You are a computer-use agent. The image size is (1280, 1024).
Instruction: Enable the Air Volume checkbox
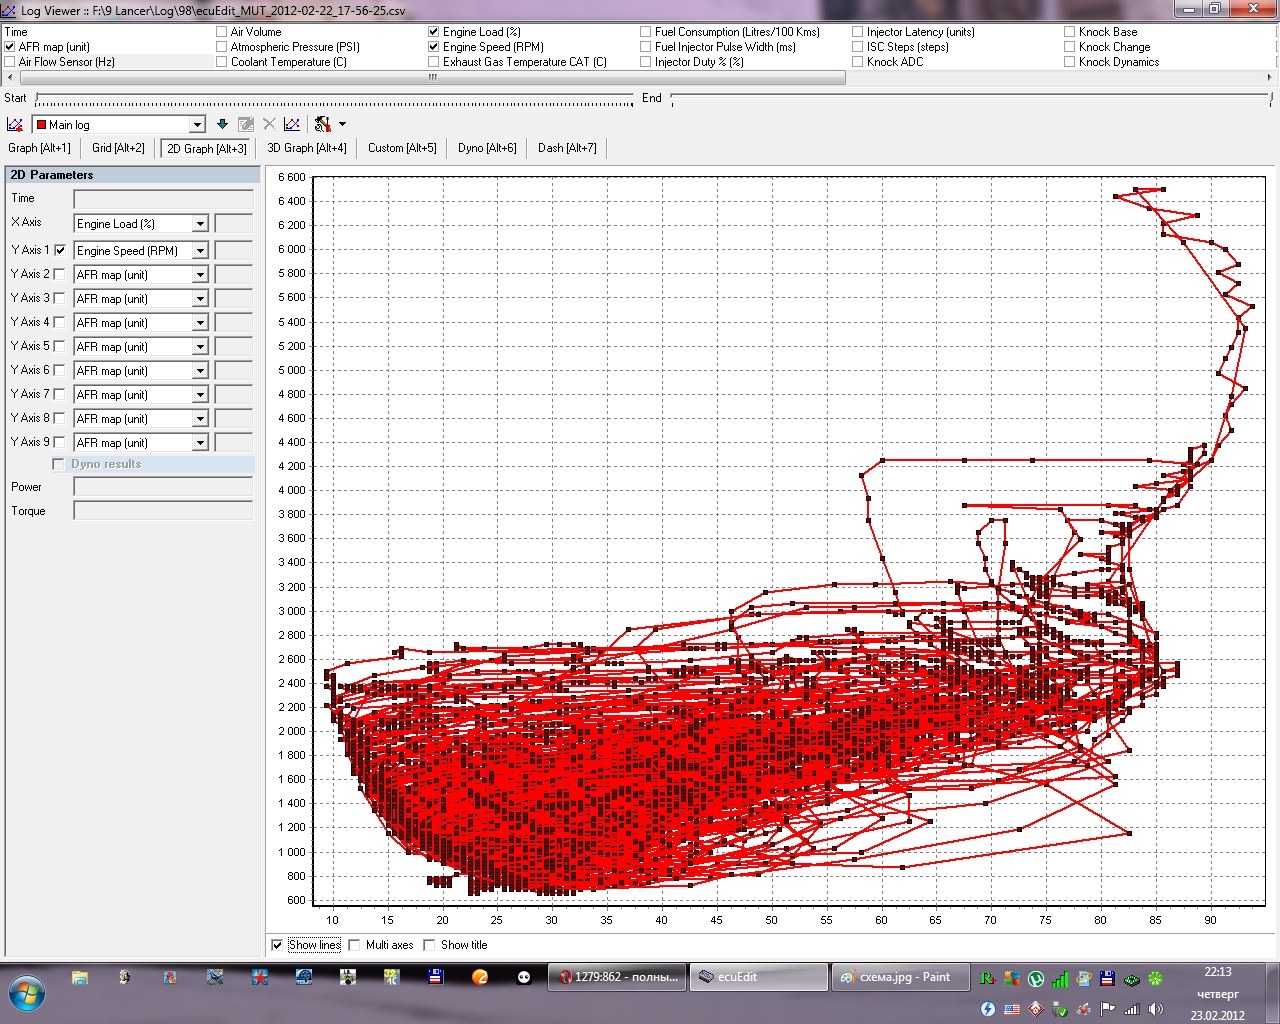222,32
